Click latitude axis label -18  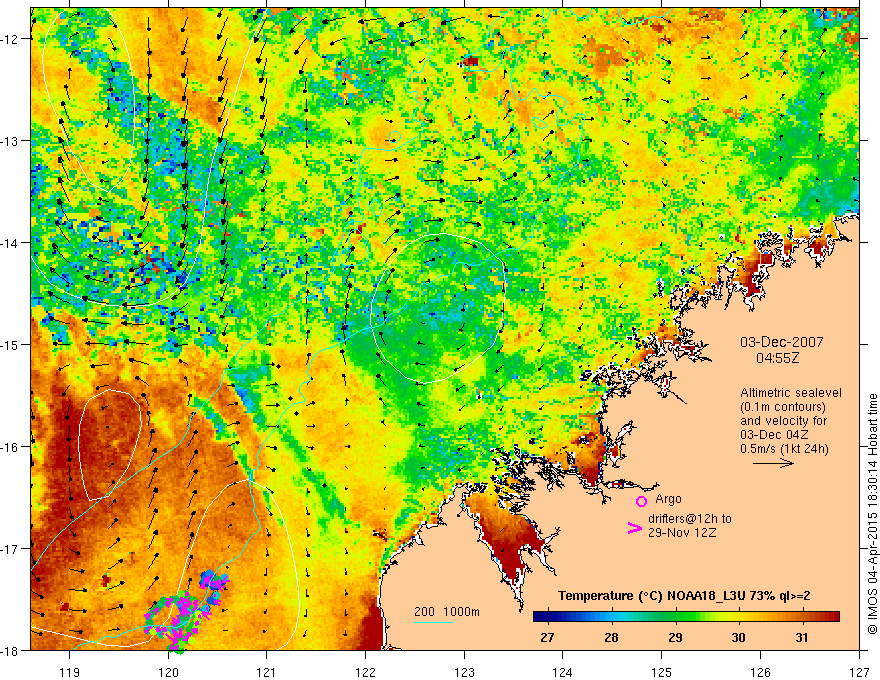coord(12,650)
